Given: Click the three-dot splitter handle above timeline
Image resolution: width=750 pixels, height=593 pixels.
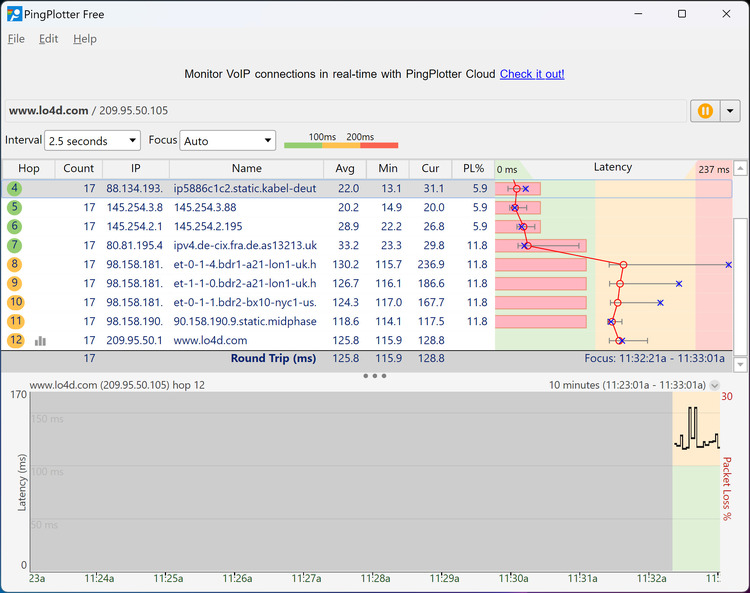Looking at the screenshot, I should point(375,376).
